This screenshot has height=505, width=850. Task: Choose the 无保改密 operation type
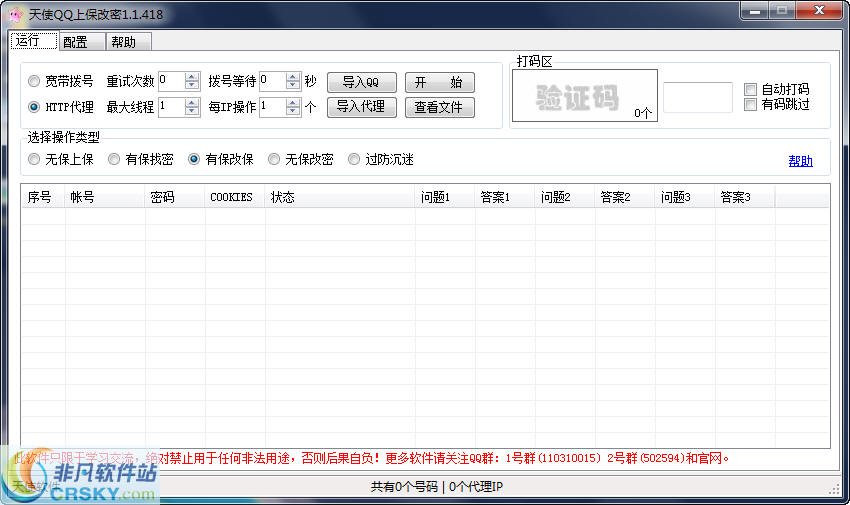point(301,159)
